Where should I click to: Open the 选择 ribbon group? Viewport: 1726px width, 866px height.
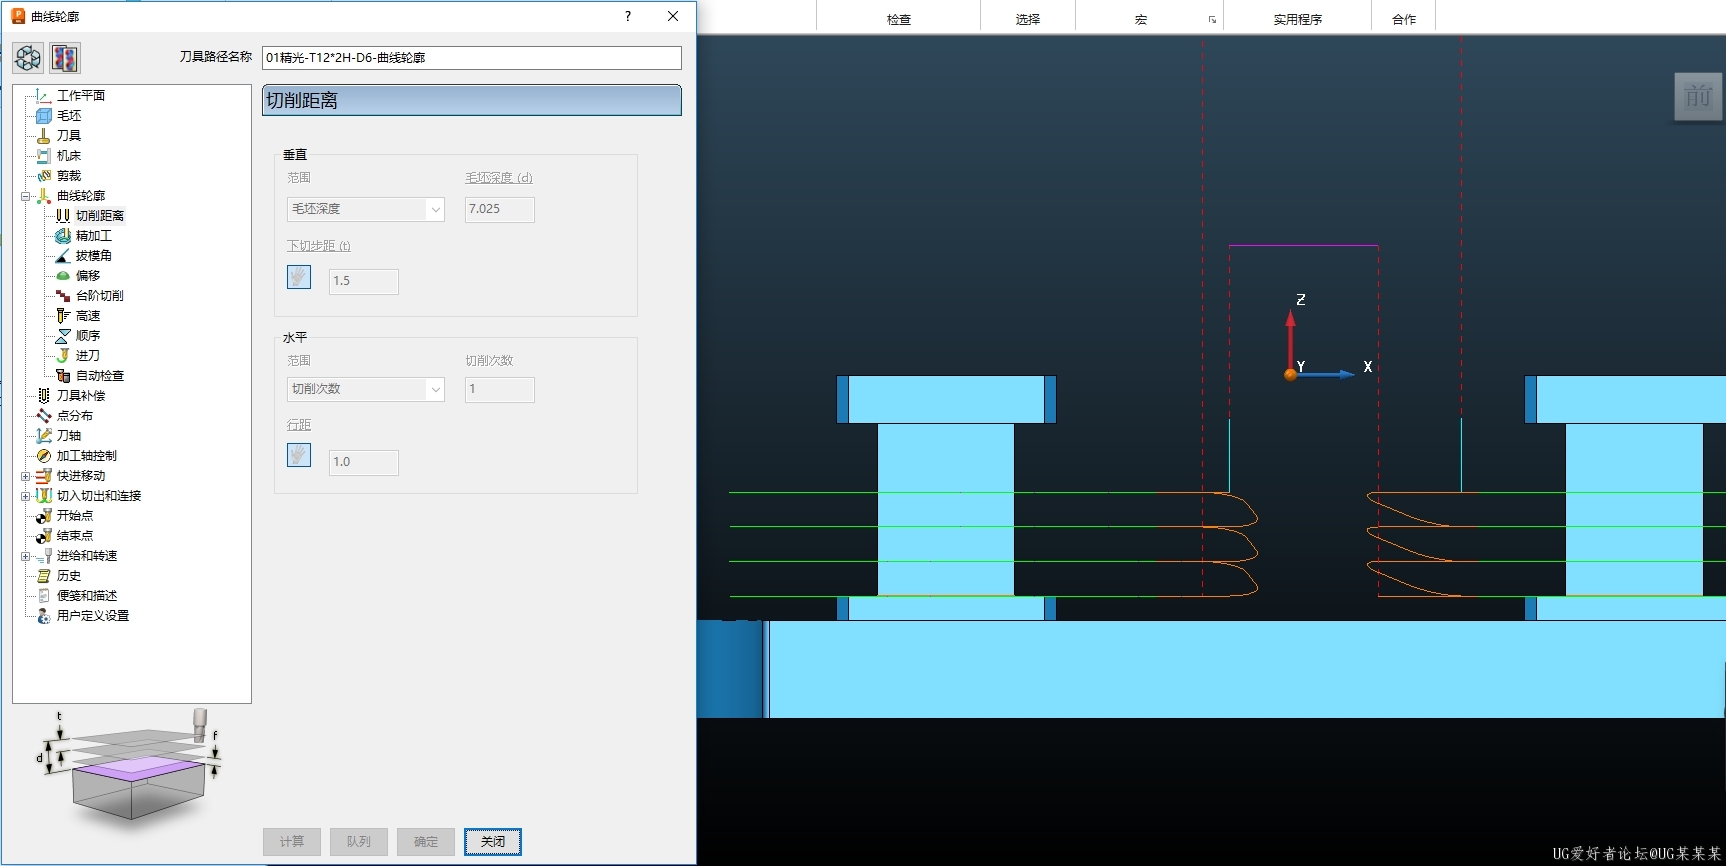pos(1028,19)
